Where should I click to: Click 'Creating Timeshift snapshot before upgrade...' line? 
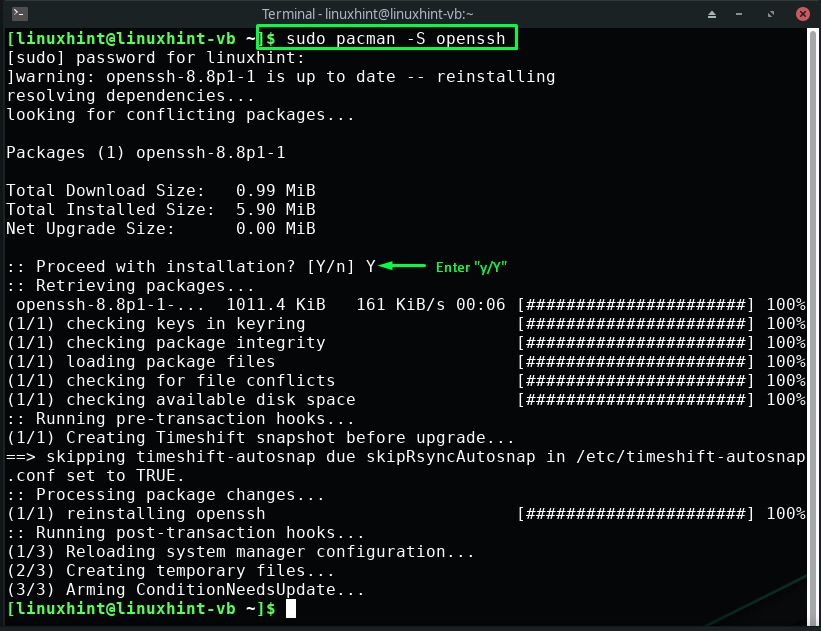(260, 438)
